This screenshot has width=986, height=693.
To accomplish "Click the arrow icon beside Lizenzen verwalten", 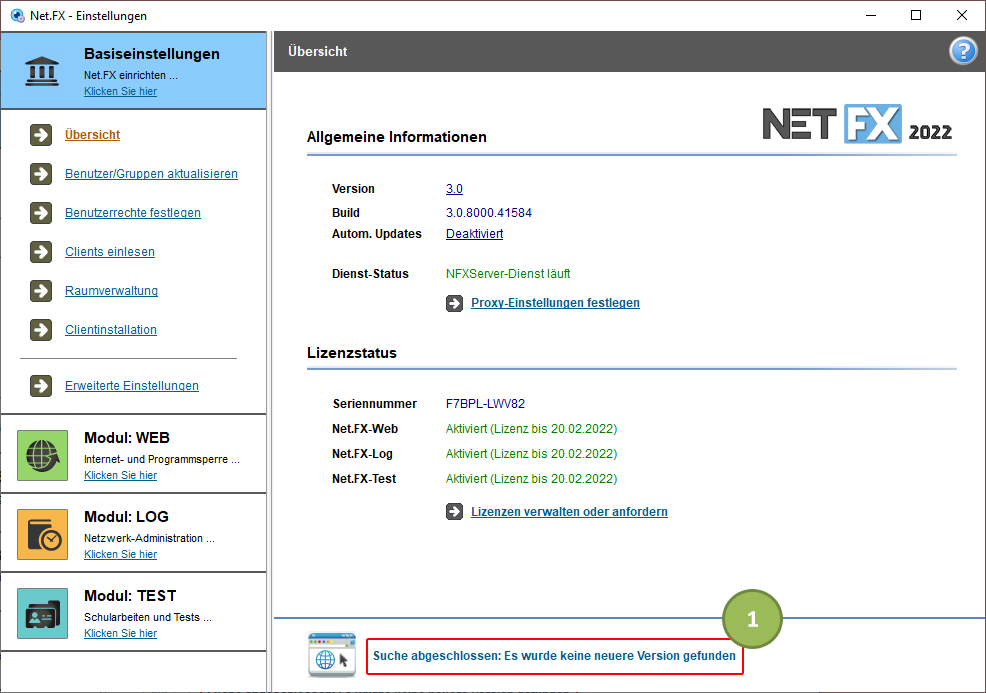I will point(455,512).
